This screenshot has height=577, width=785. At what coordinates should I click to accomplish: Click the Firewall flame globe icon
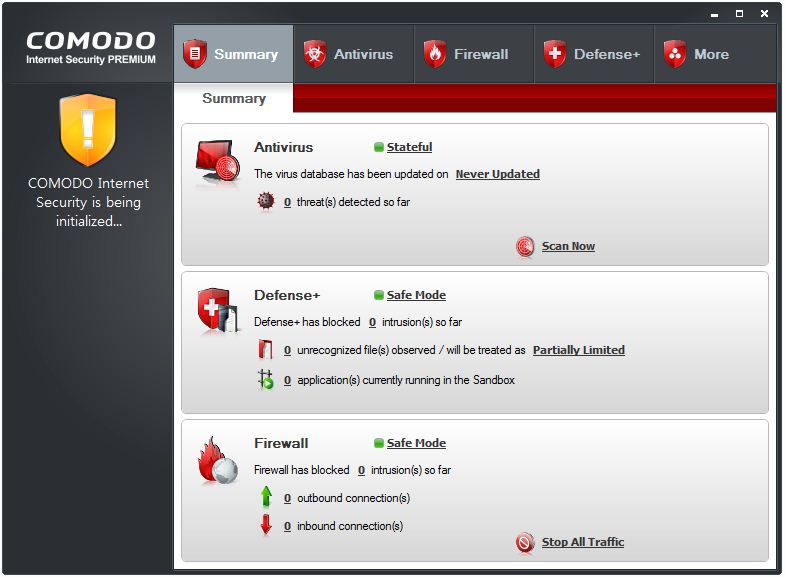pos(218,460)
